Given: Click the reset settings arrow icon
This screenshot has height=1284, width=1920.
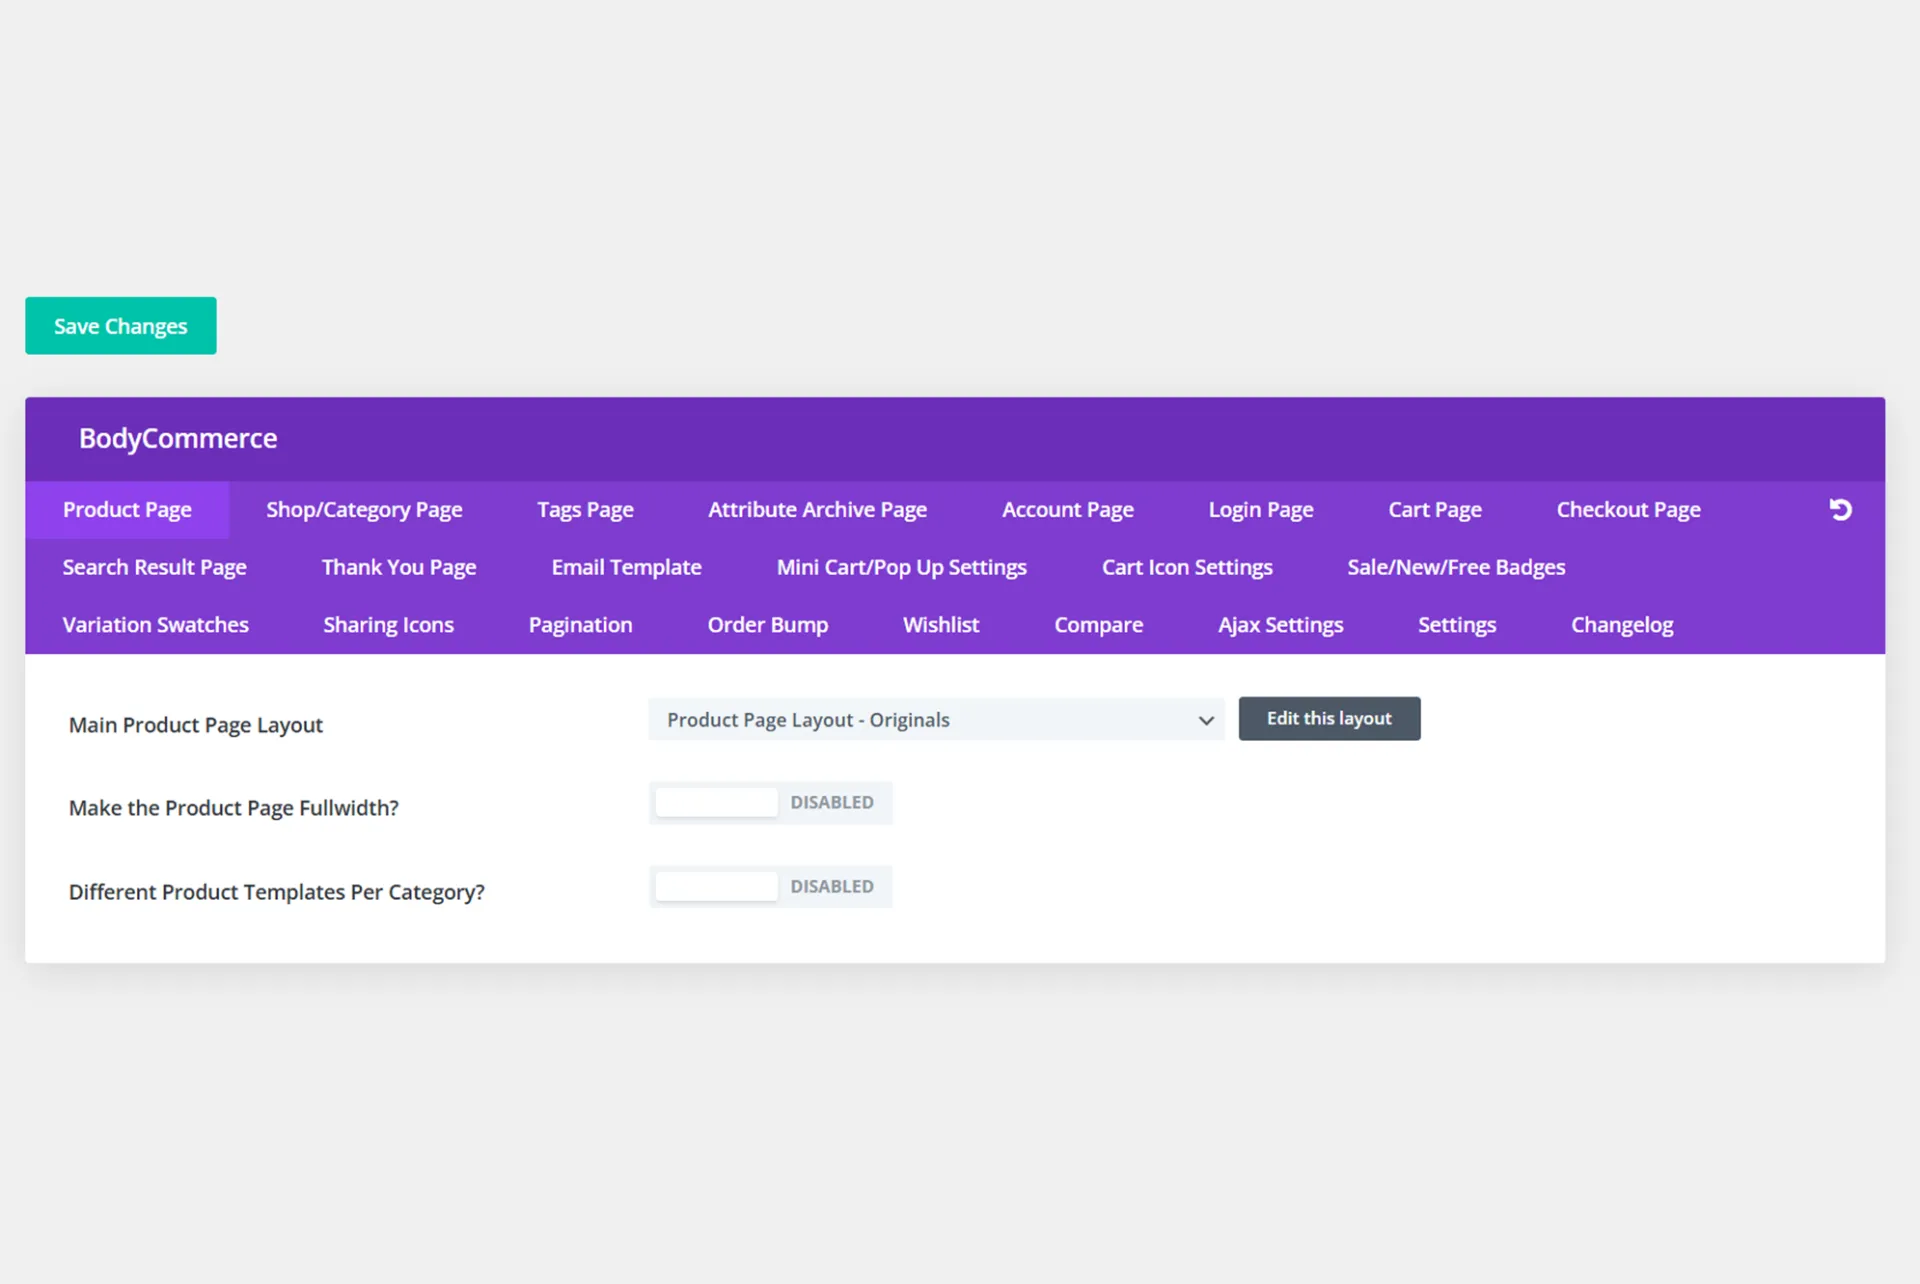Looking at the screenshot, I should 1840,510.
